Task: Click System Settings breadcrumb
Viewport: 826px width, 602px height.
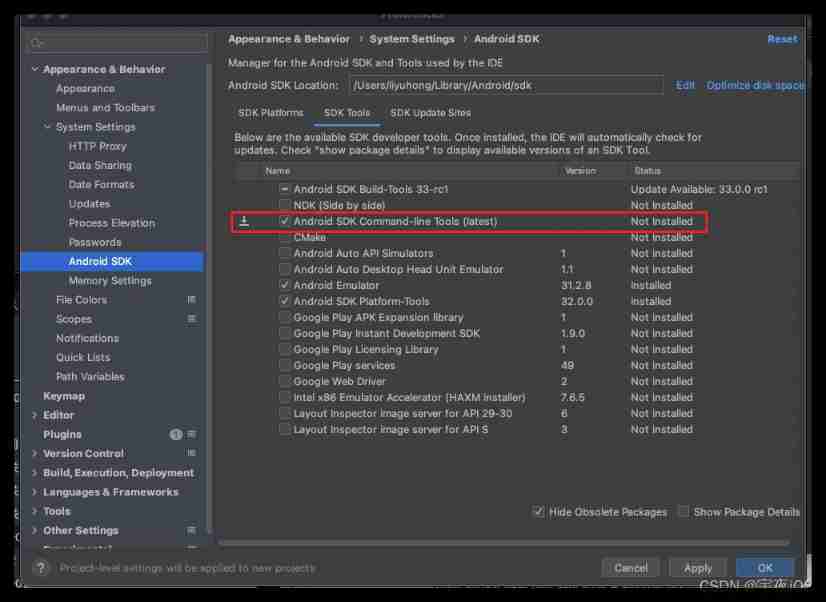Action: 411,39
